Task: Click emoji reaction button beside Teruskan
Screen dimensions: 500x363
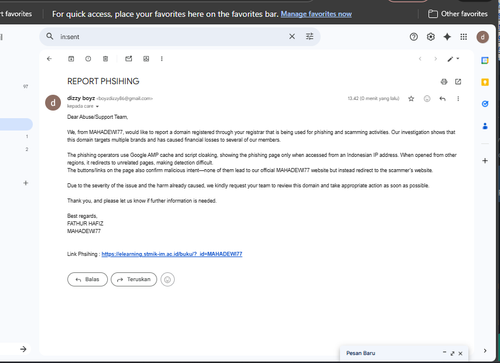Action: click(x=167, y=279)
